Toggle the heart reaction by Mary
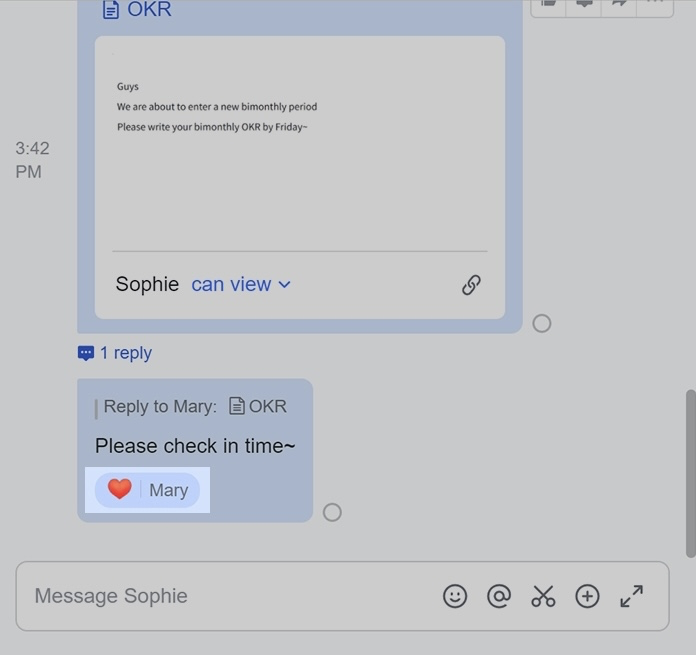 pos(147,490)
